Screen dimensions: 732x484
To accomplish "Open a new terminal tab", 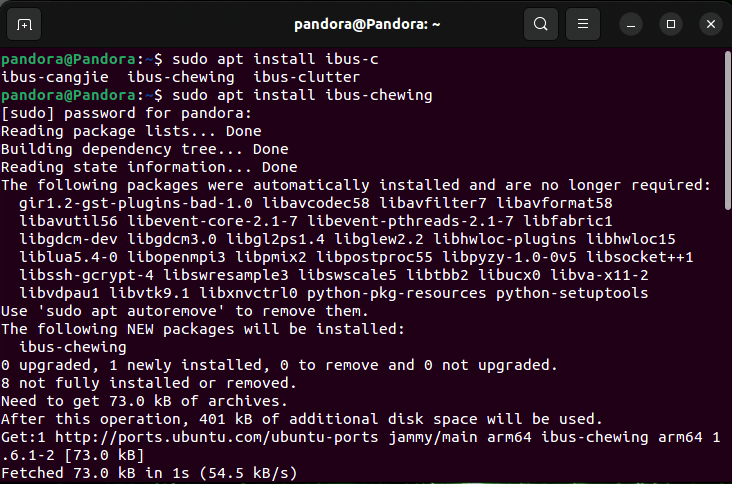I will pos(24,24).
